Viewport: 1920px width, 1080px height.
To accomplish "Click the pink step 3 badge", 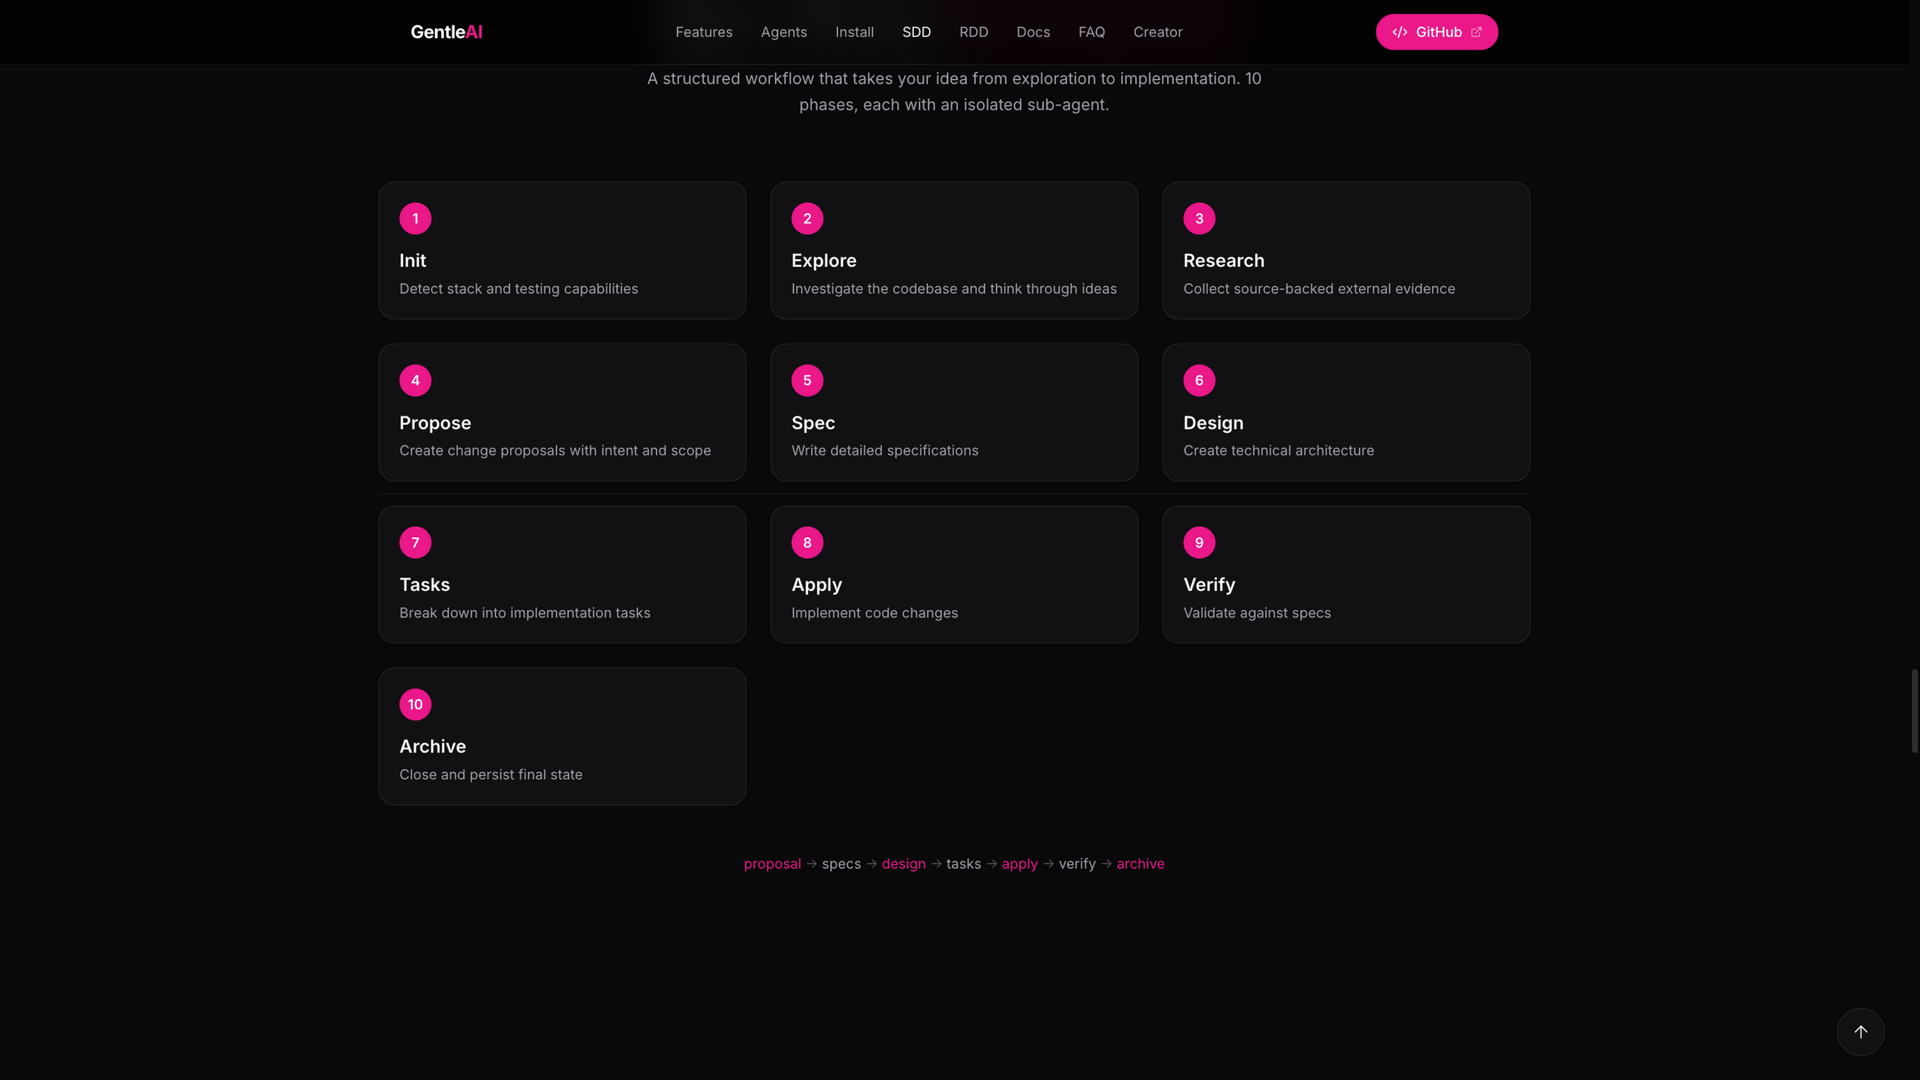I will coord(1199,218).
